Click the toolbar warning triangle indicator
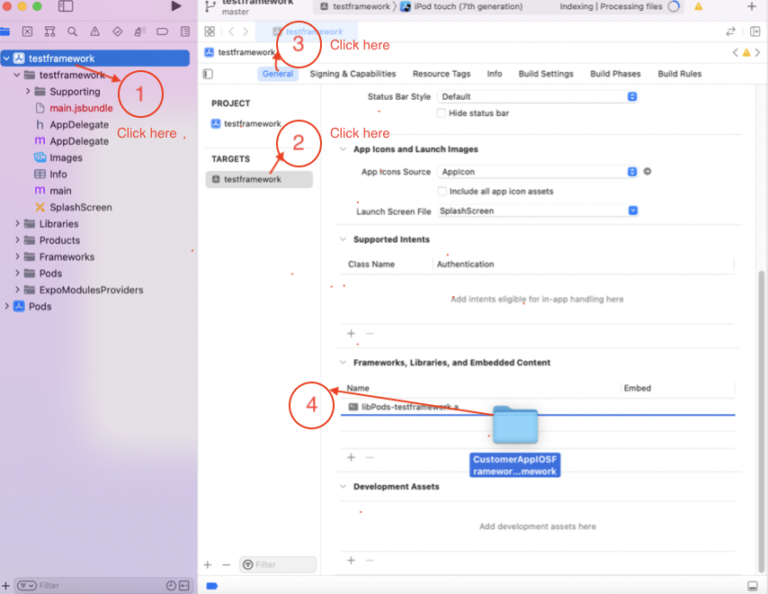 (698, 6)
